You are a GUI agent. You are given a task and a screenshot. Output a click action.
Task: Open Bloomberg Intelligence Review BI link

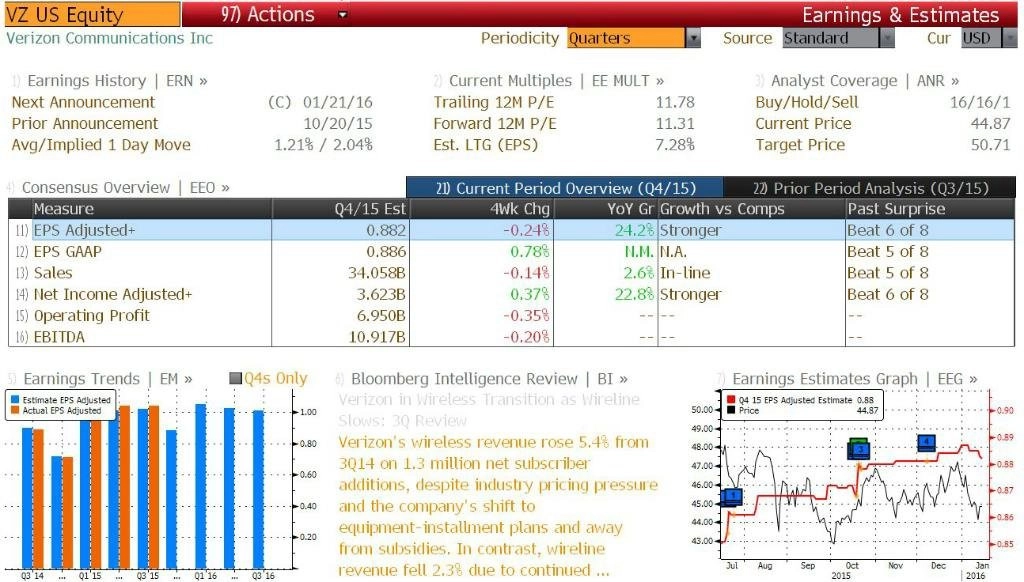click(489, 379)
